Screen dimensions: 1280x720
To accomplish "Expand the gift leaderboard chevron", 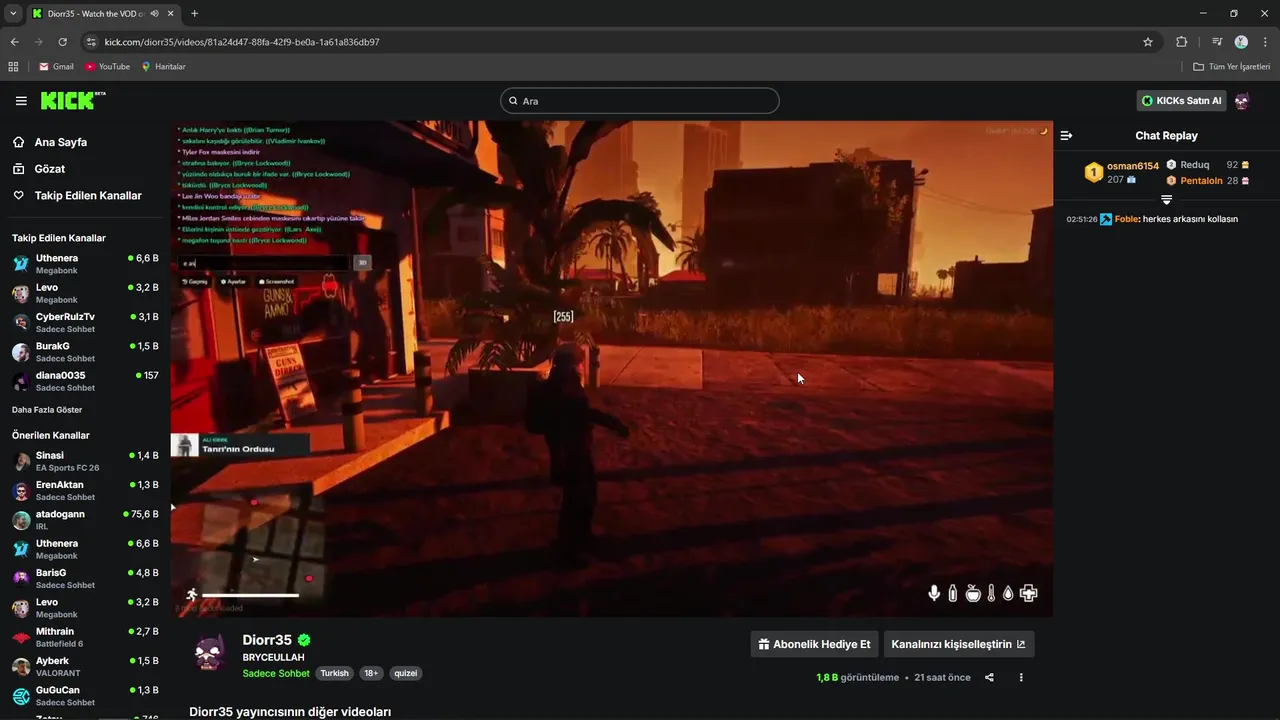I will tap(1166, 200).
